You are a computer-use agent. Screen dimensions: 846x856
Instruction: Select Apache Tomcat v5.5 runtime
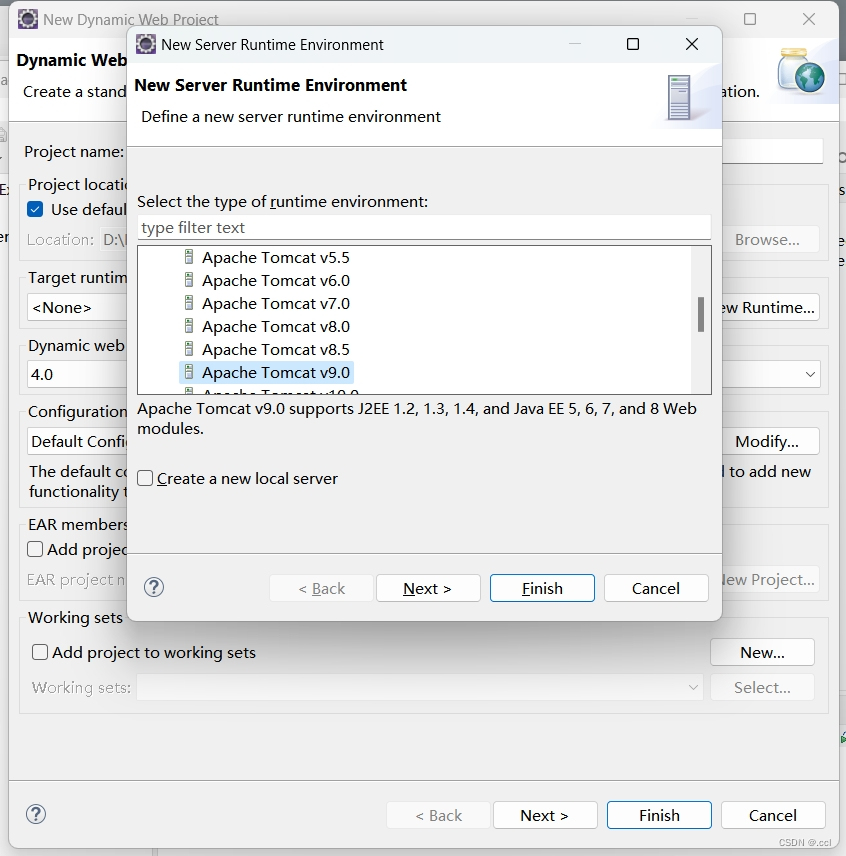pos(276,258)
